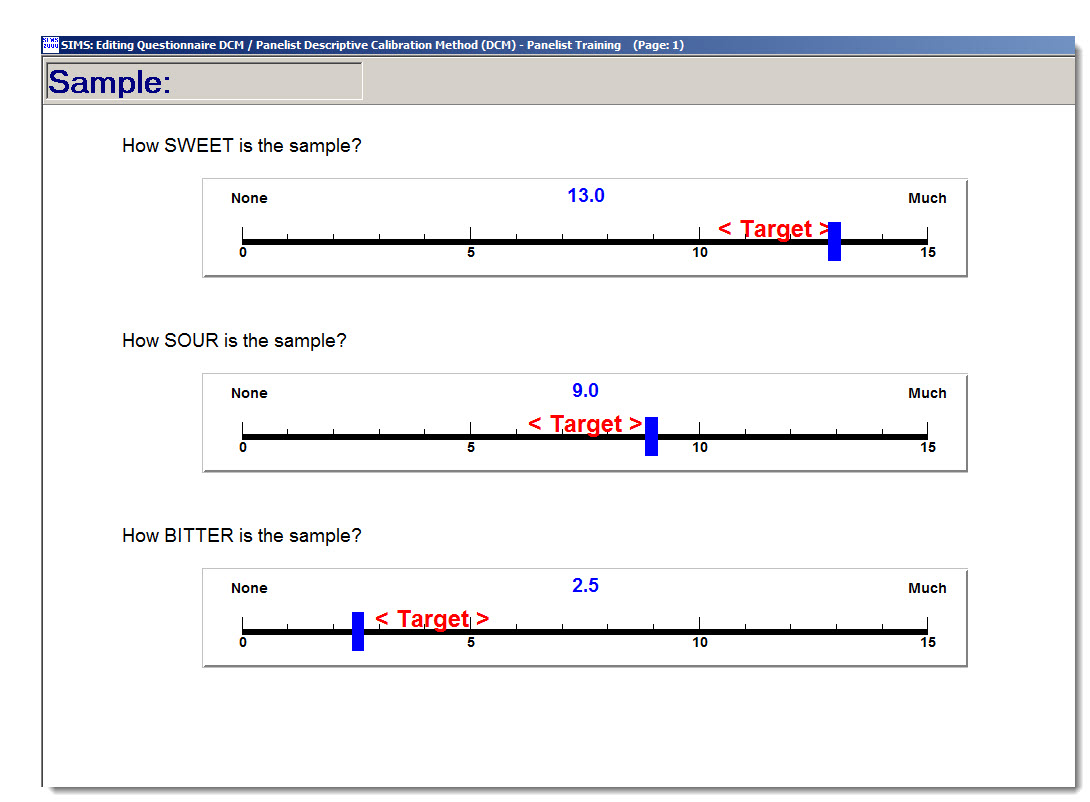The width and height of the screenshot is (1090, 802).
Task: Click the 2.5 value above BITTER scale
Action: click(586, 585)
